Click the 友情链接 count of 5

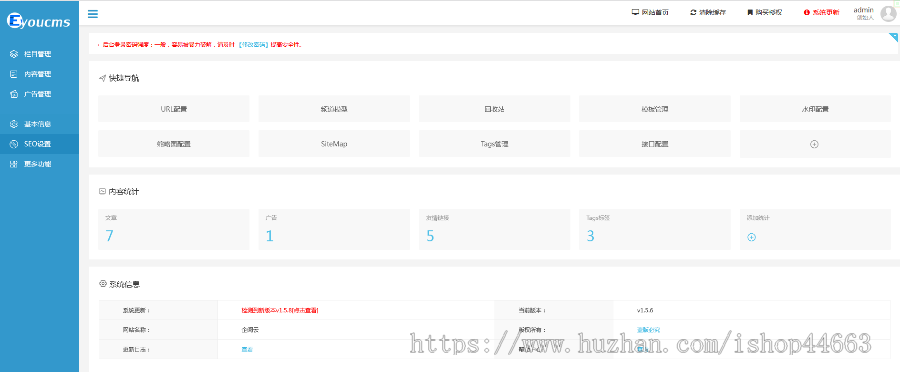(x=430, y=235)
